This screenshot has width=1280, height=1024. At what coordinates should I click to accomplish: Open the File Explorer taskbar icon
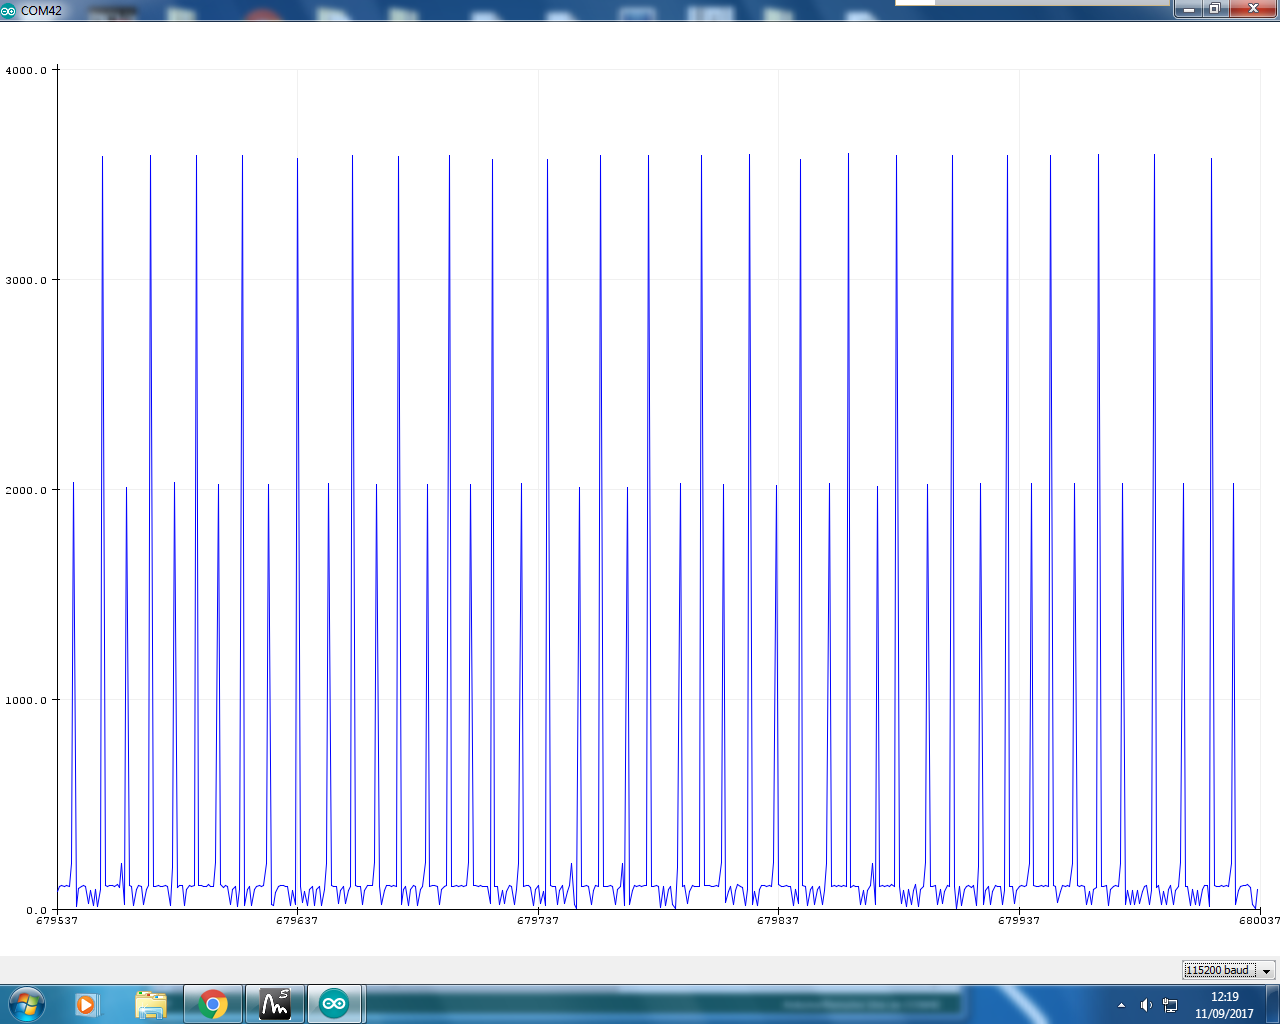(150, 1004)
